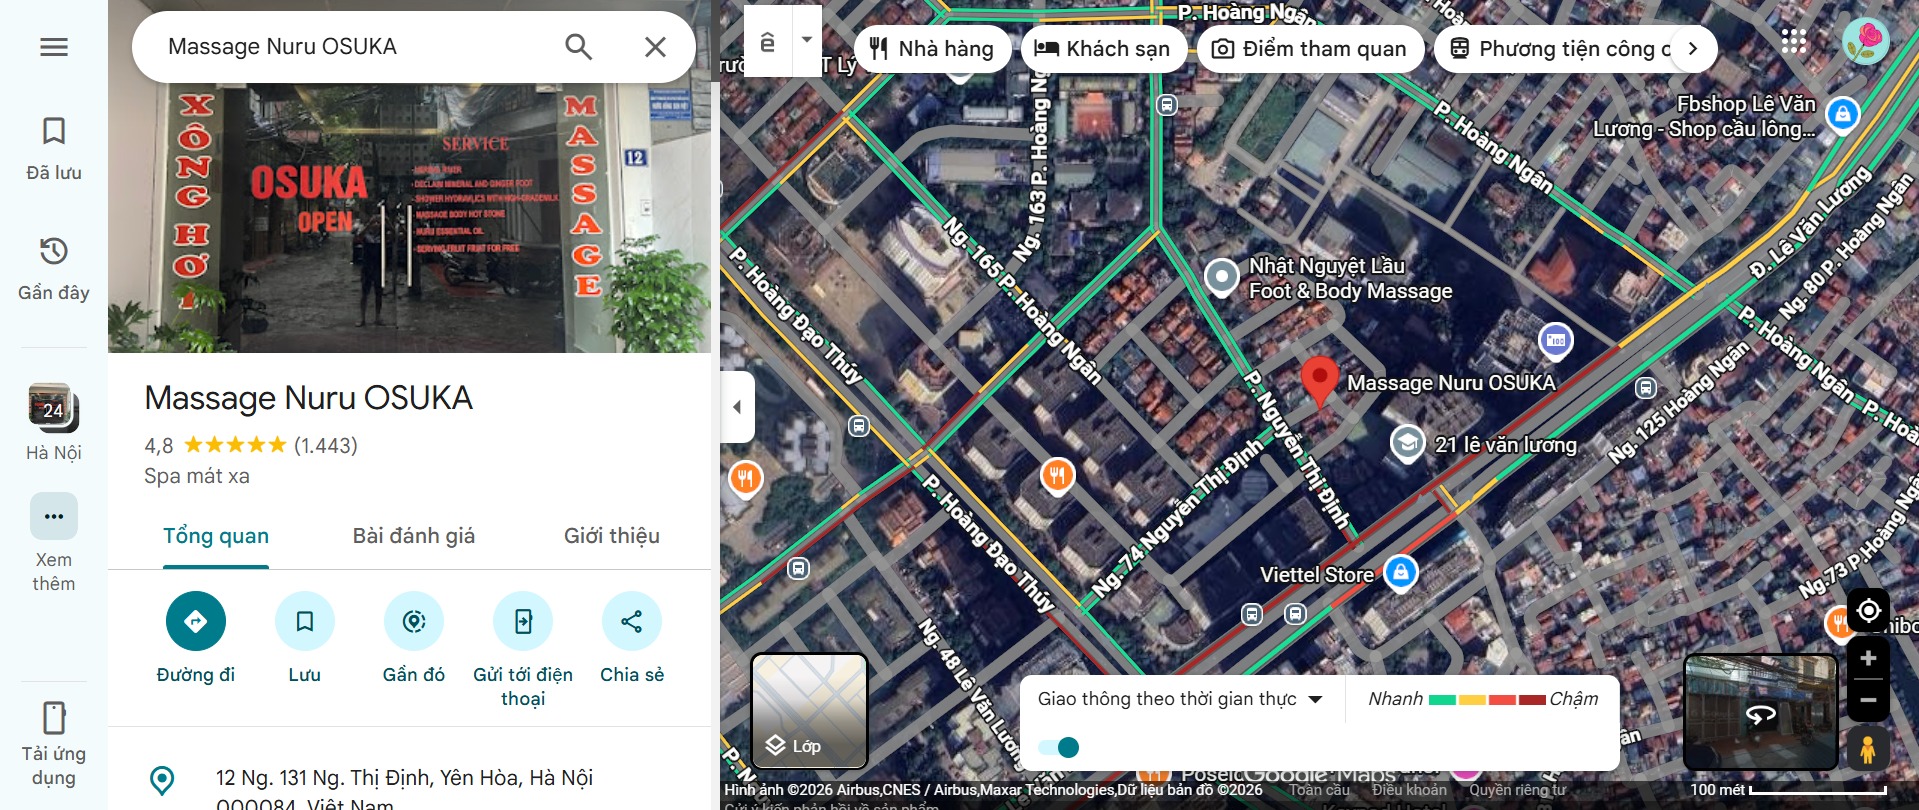The image size is (1919, 810).
Task: Click the Điều khoản terms link
Action: (1409, 790)
